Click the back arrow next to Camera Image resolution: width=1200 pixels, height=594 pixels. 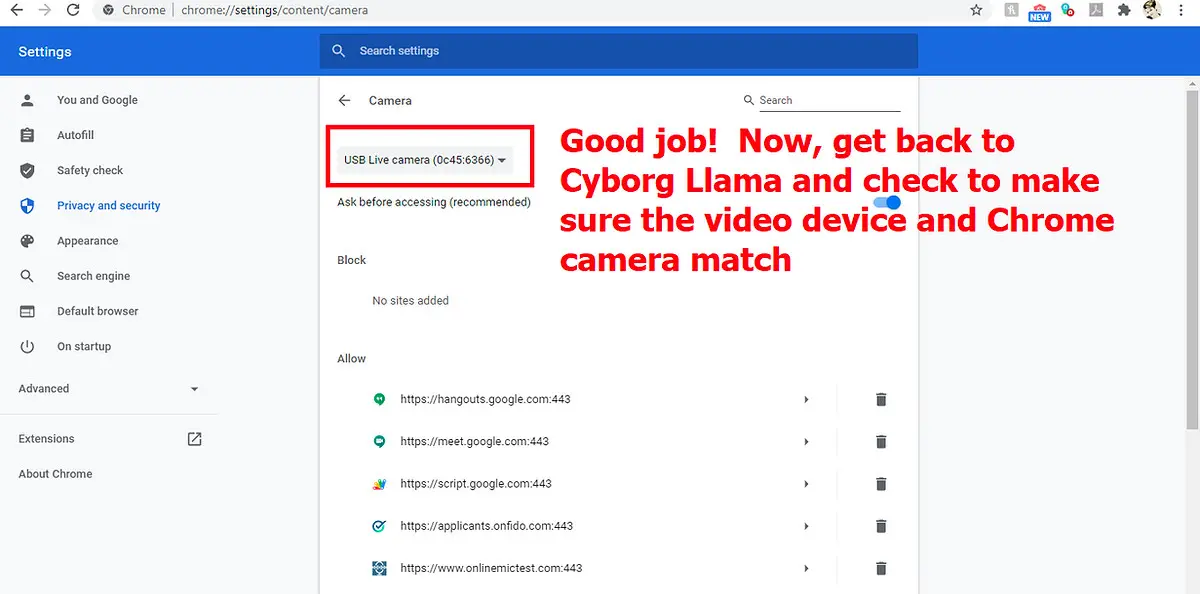click(x=344, y=100)
